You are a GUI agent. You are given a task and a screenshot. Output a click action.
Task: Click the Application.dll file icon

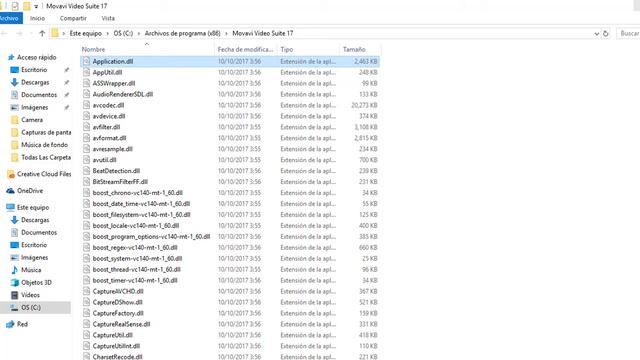point(86,62)
